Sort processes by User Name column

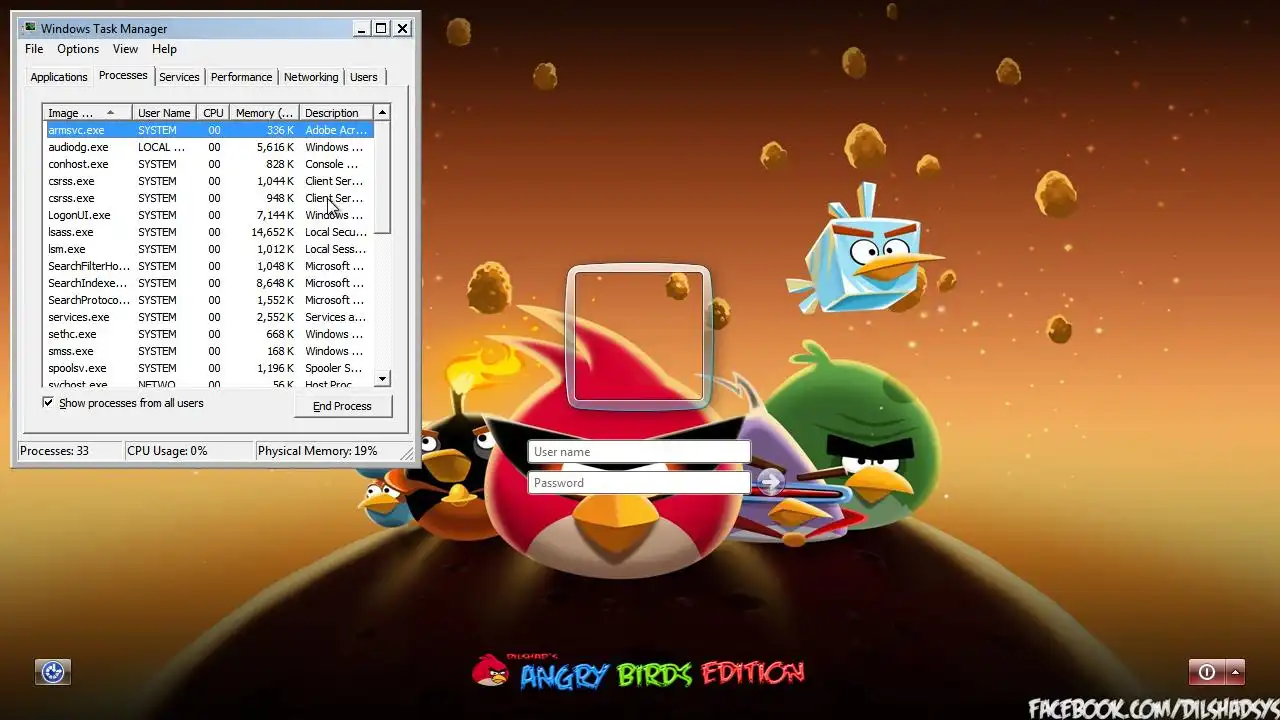pos(164,113)
